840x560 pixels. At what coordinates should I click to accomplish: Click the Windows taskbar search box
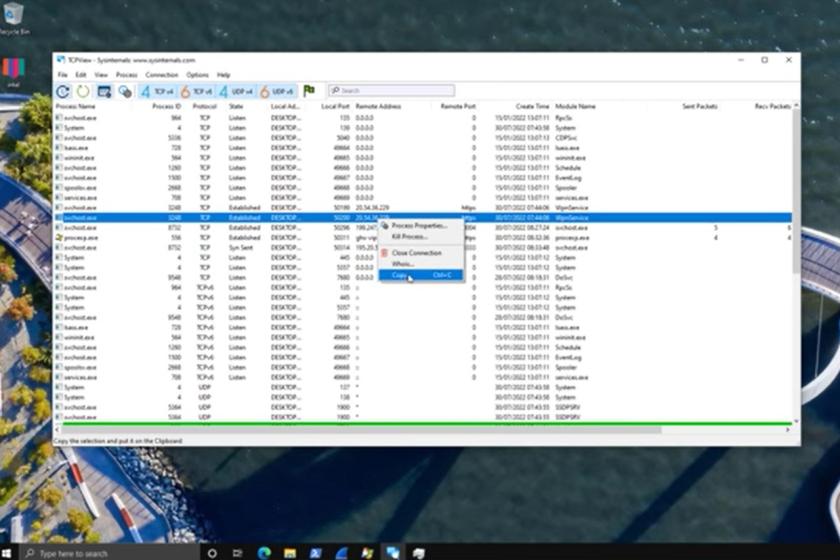point(110,553)
